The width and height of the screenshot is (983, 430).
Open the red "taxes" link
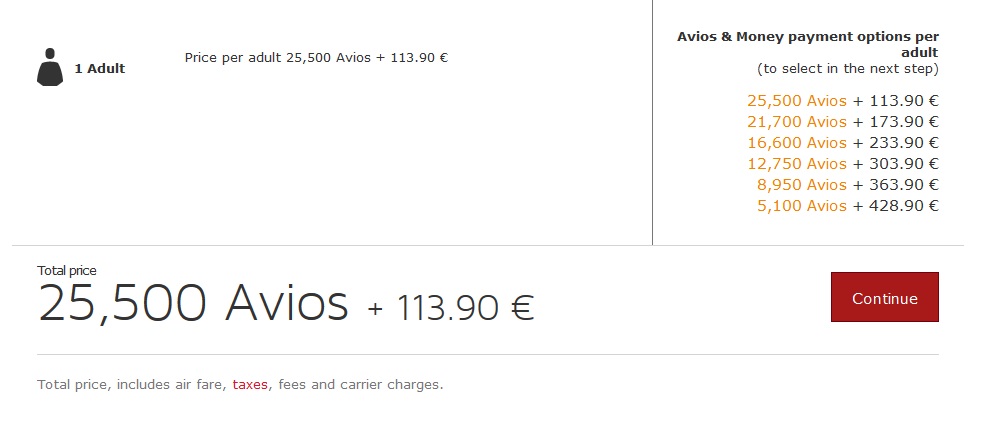[250, 384]
